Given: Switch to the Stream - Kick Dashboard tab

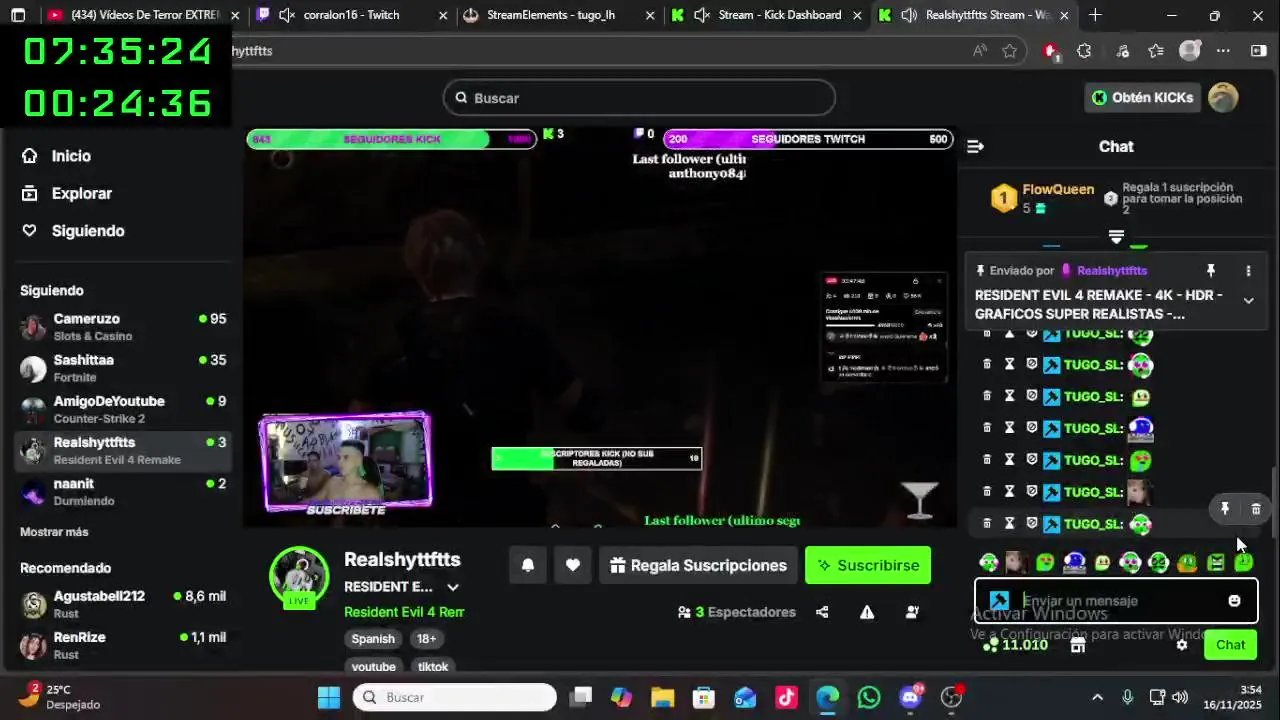Looking at the screenshot, I should point(768,15).
